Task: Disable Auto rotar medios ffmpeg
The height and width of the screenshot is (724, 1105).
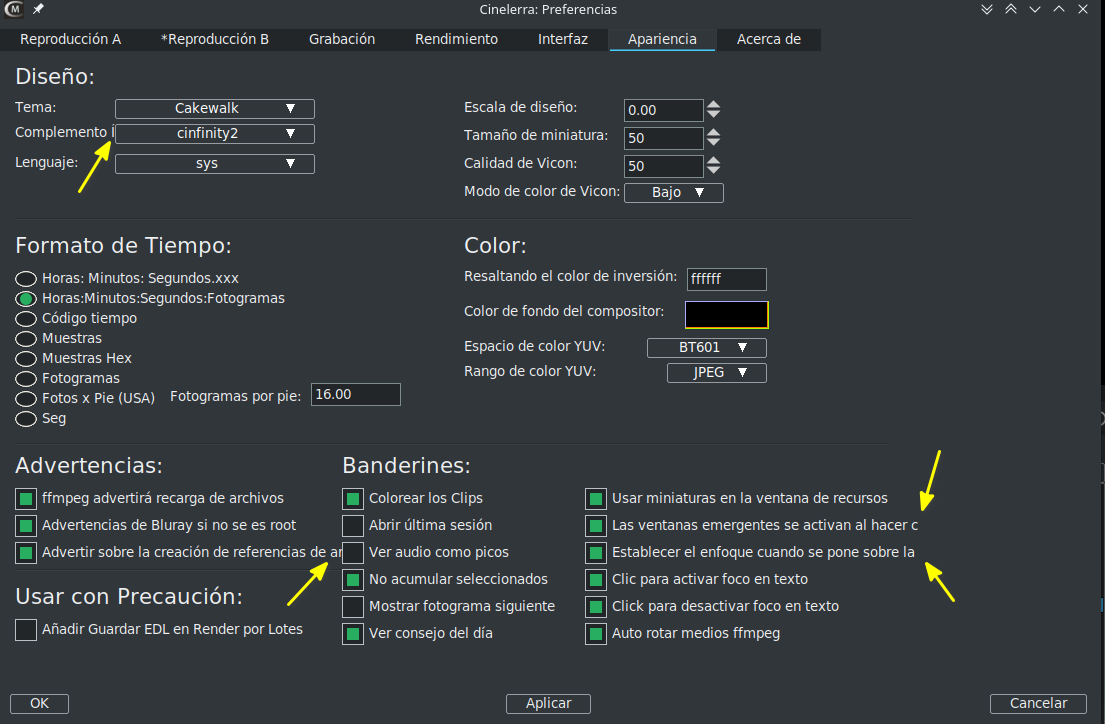Action: (x=596, y=634)
